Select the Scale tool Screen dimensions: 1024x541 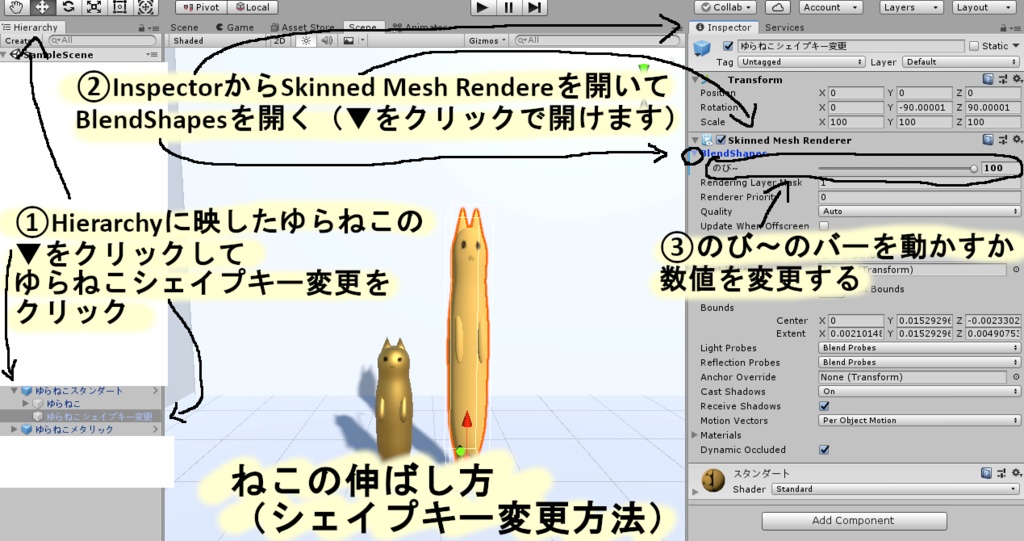(94, 7)
